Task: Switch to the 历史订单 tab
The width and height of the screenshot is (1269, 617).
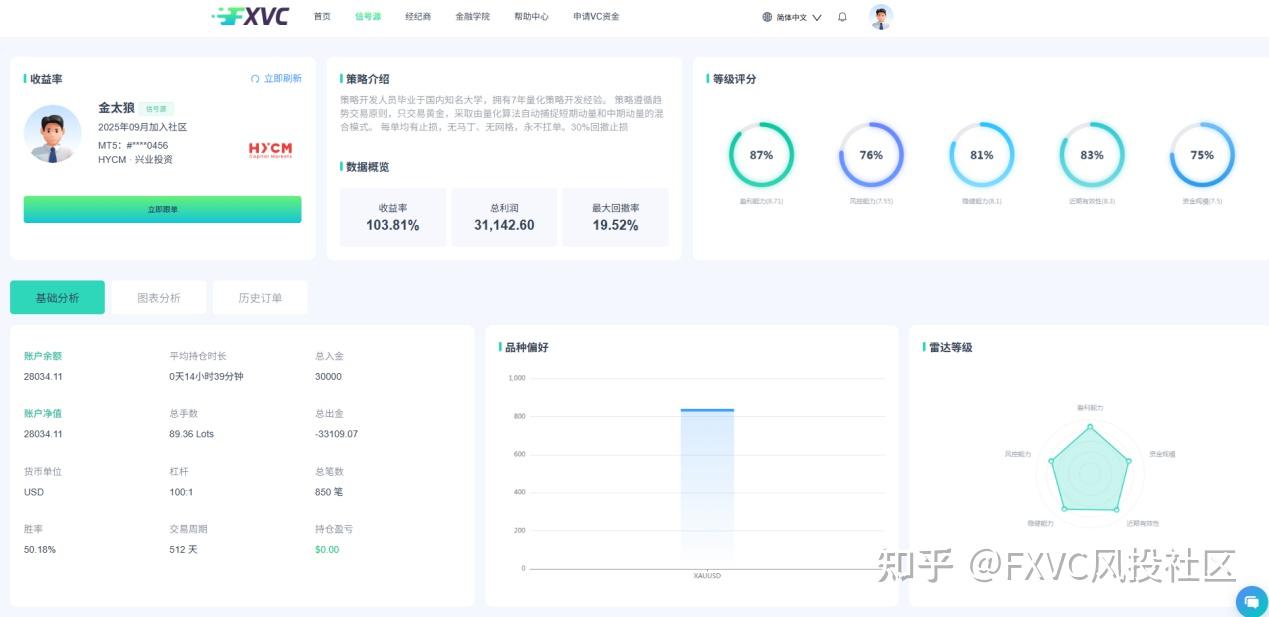Action: pos(260,298)
